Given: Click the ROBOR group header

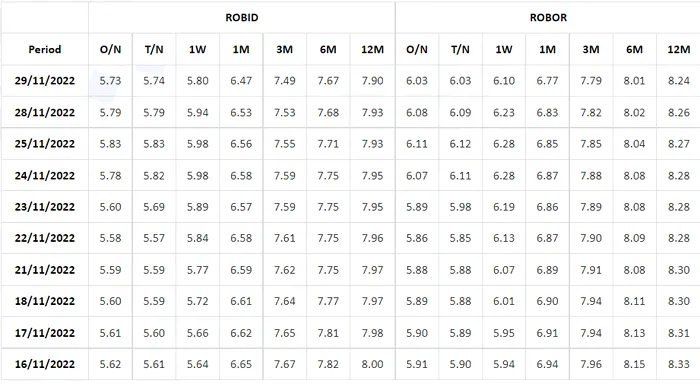Looking at the screenshot, I should 548,17.
